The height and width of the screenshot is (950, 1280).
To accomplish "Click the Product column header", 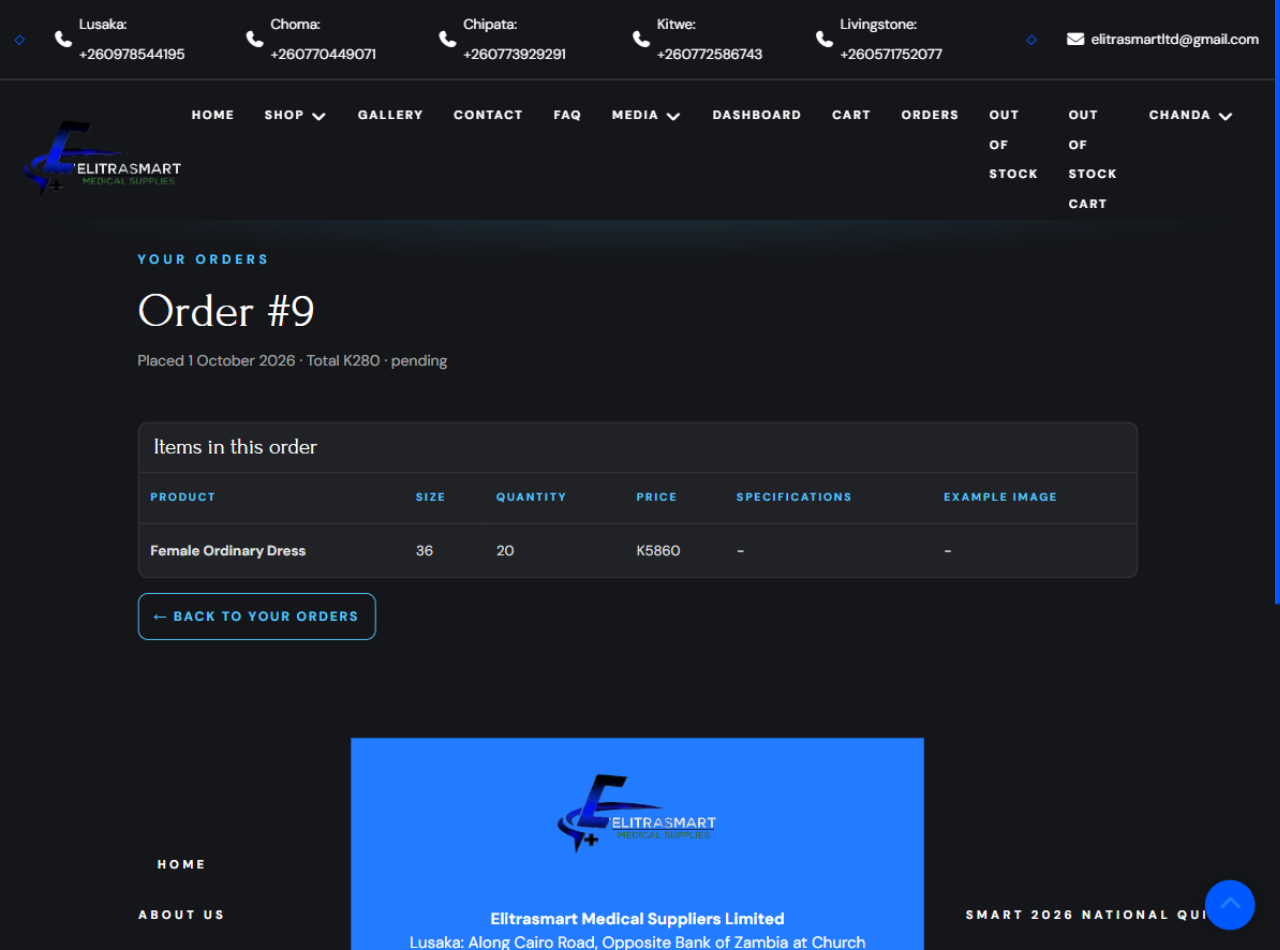I will (x=183, y=497).
